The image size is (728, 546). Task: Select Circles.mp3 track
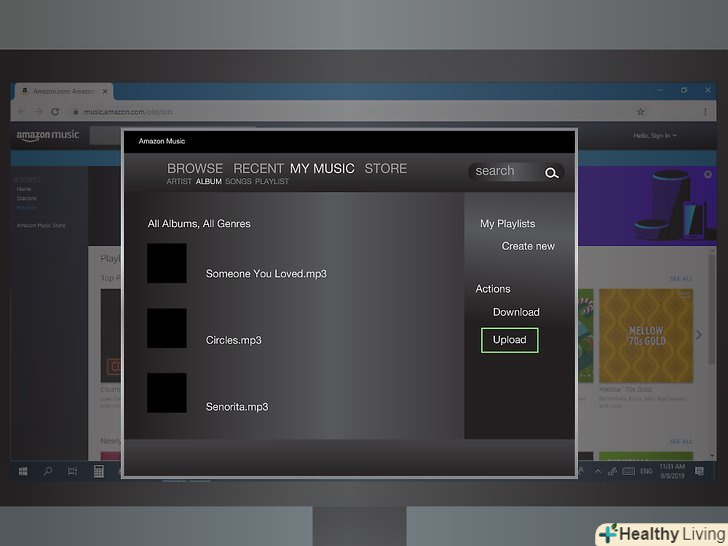point(234,340)
